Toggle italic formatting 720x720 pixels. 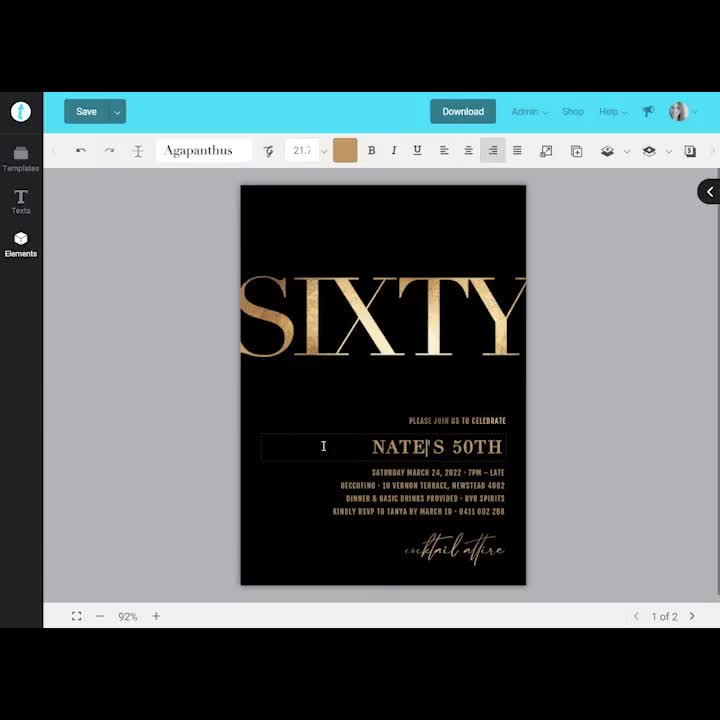click(394, 150)
